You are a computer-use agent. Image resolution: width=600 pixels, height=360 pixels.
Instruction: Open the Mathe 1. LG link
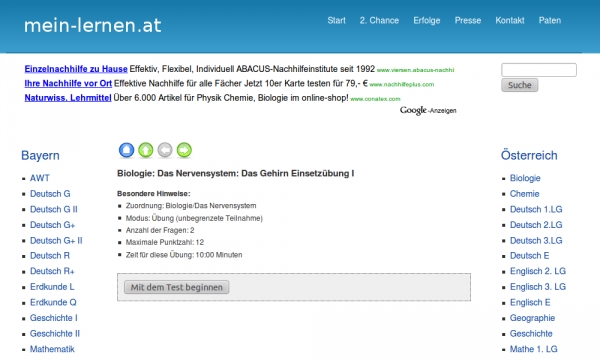tap(533, 349)
